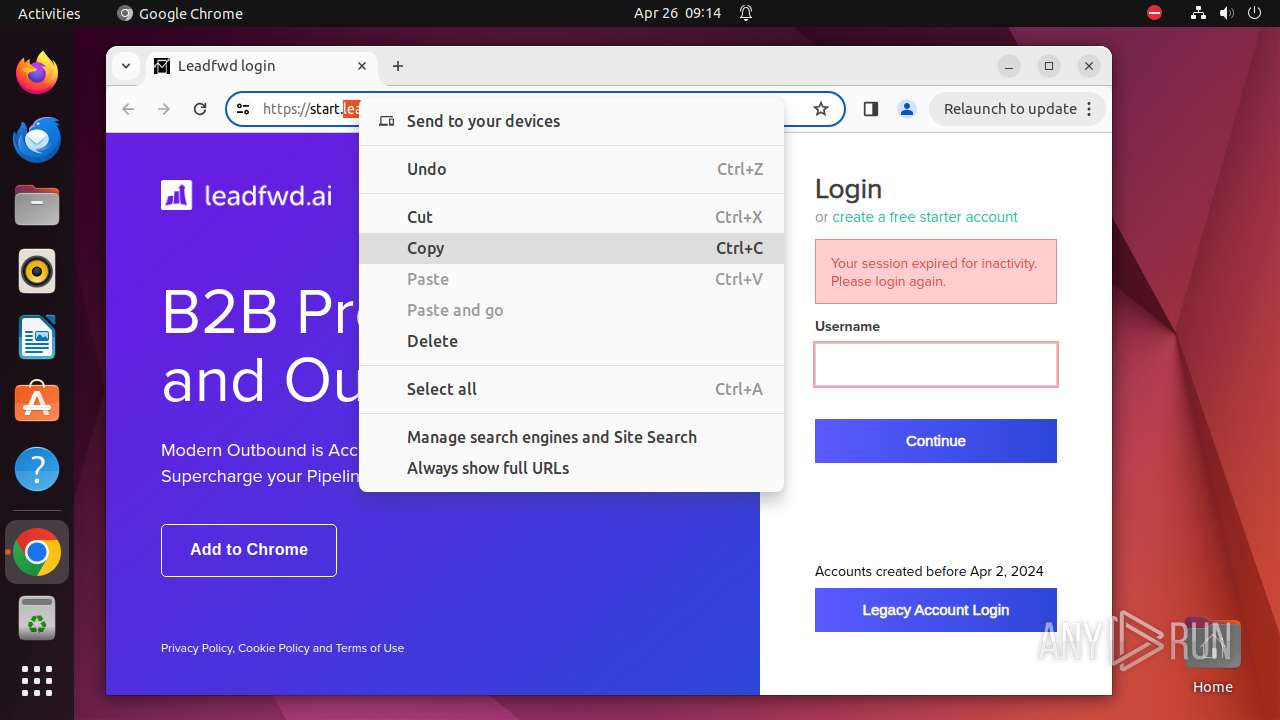This screenshot has width=1280, height=720.
Task: Show Applications grid in the dock
Action: click(37, 681)
